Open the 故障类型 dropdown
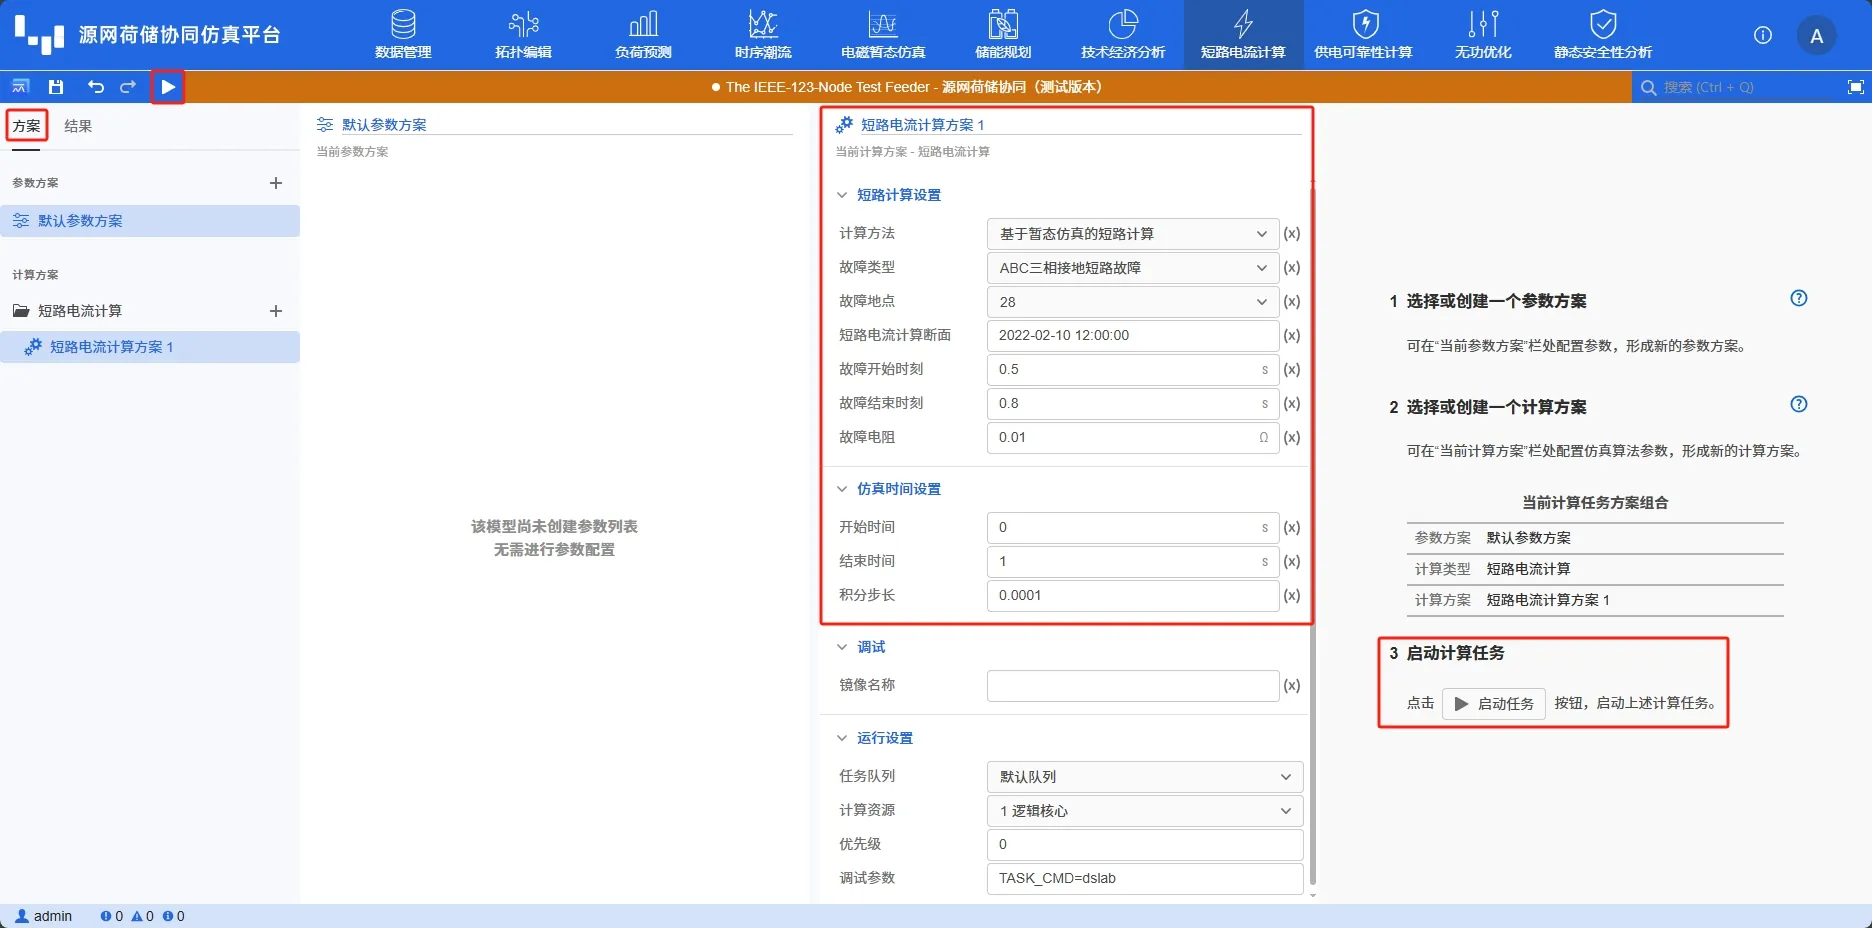The width and height of the screenshot is (1872, 928). [x=1132, y=268]
